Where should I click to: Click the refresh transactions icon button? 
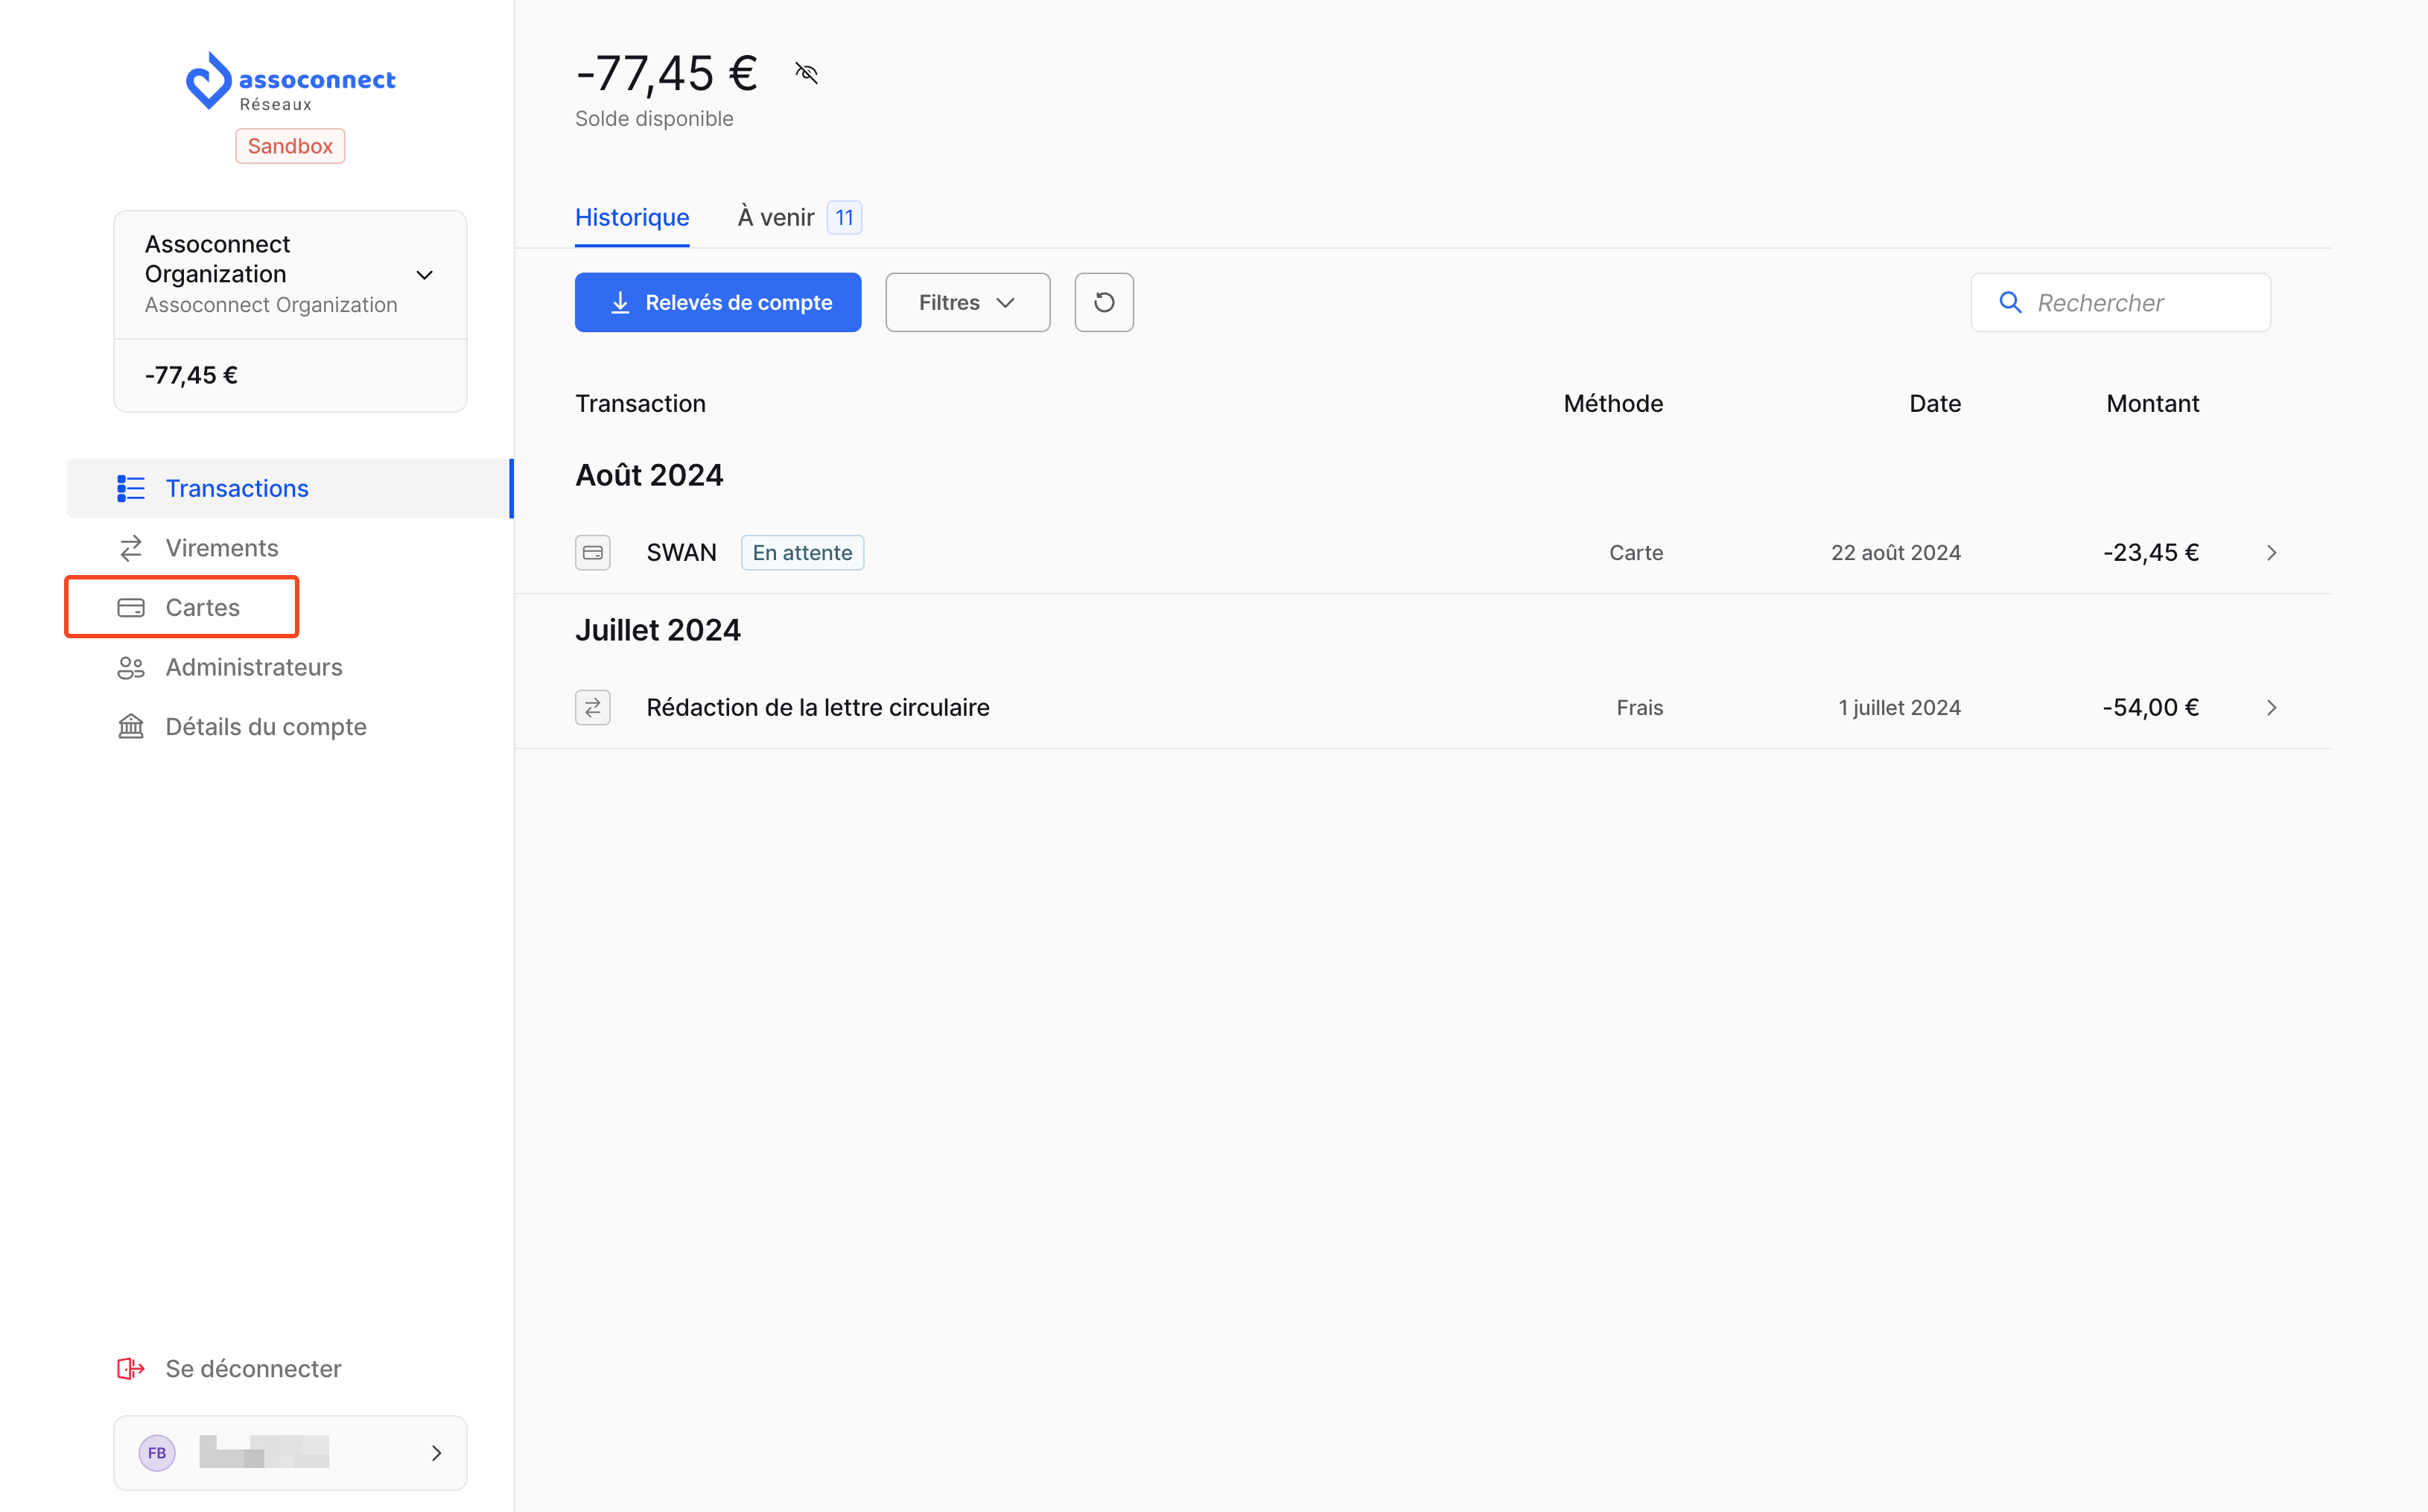click(x=1104, y=302)
